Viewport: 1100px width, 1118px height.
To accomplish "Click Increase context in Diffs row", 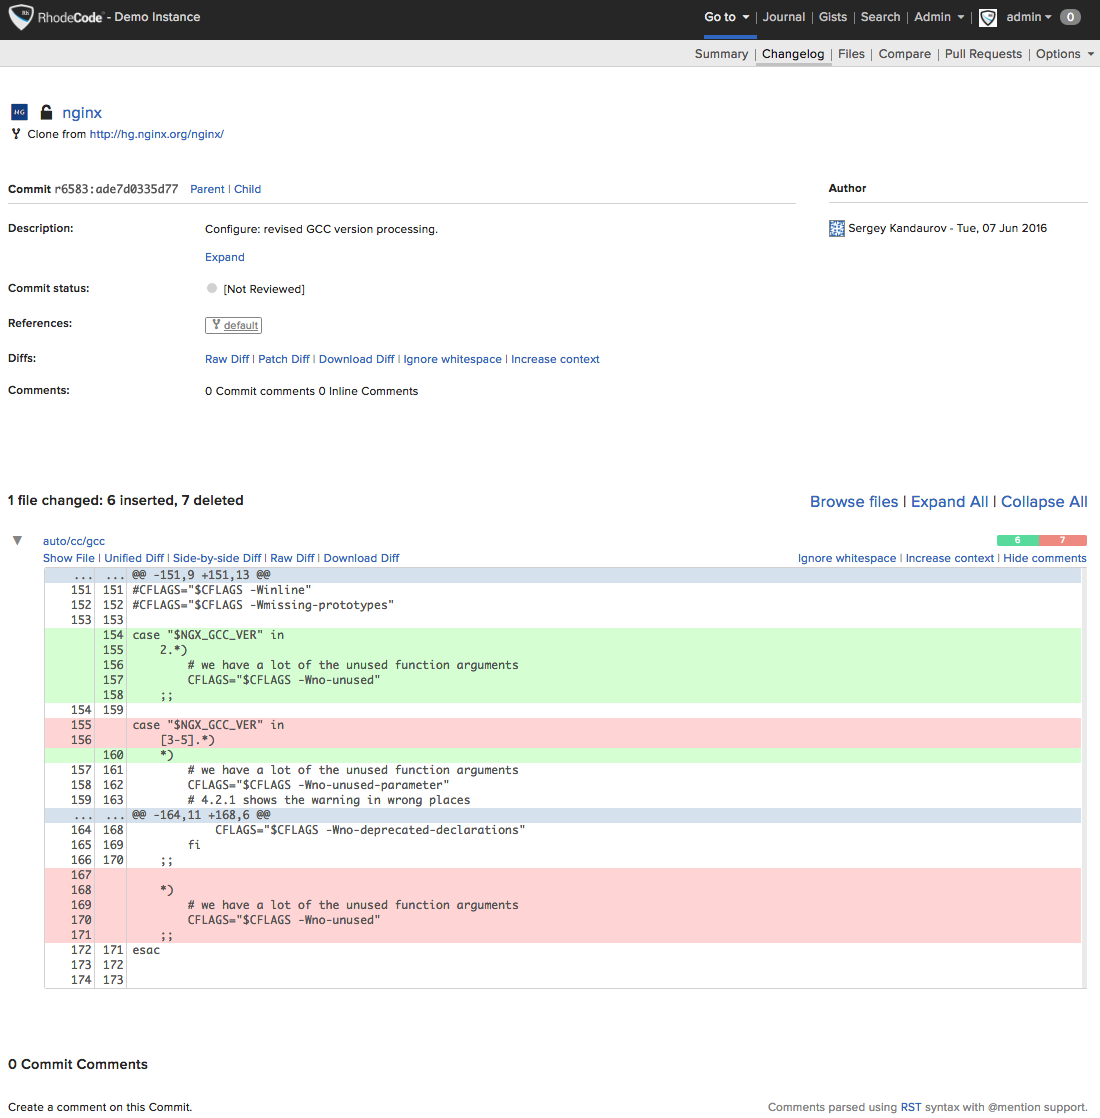I will click(x=555, y=359).
